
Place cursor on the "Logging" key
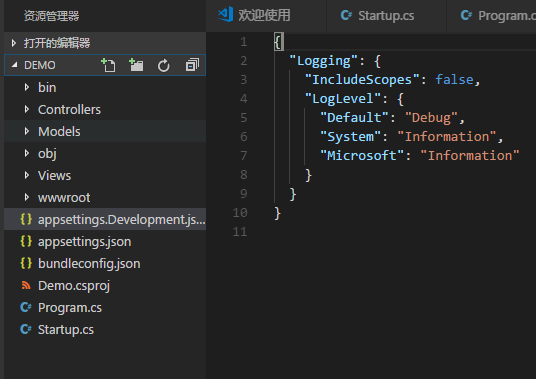323,61
